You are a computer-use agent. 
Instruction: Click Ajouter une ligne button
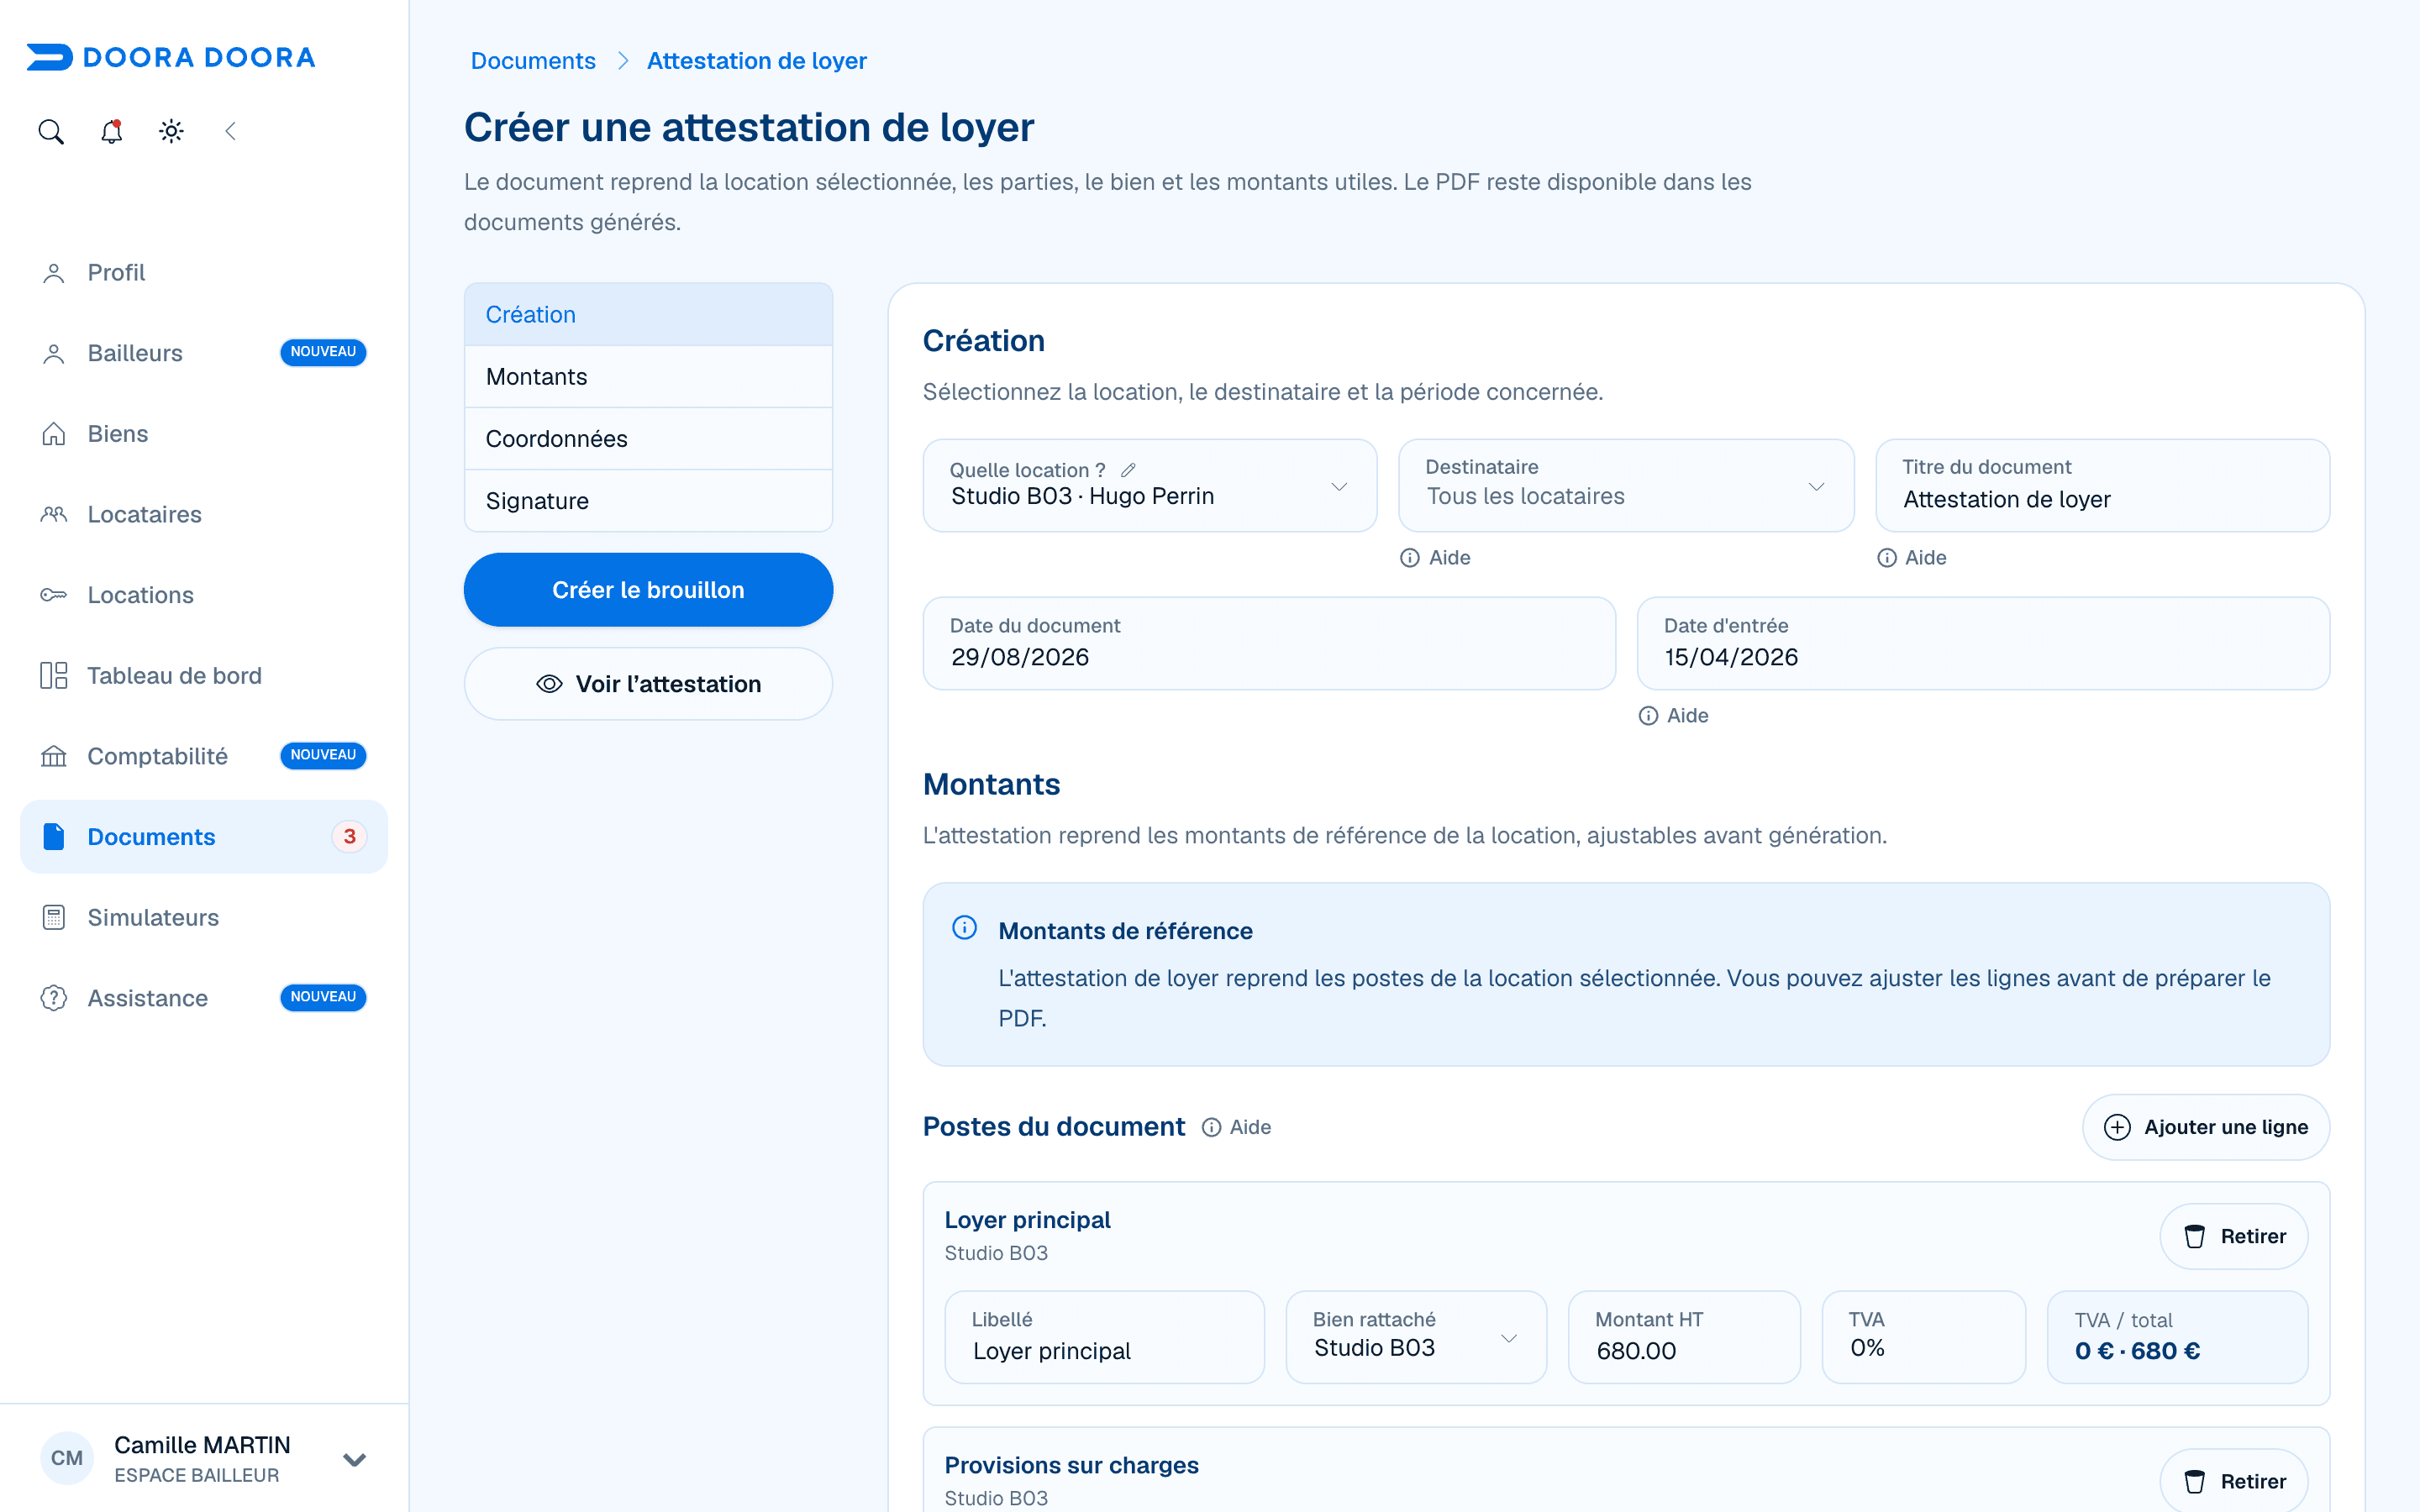(x=2206, y=1128)
